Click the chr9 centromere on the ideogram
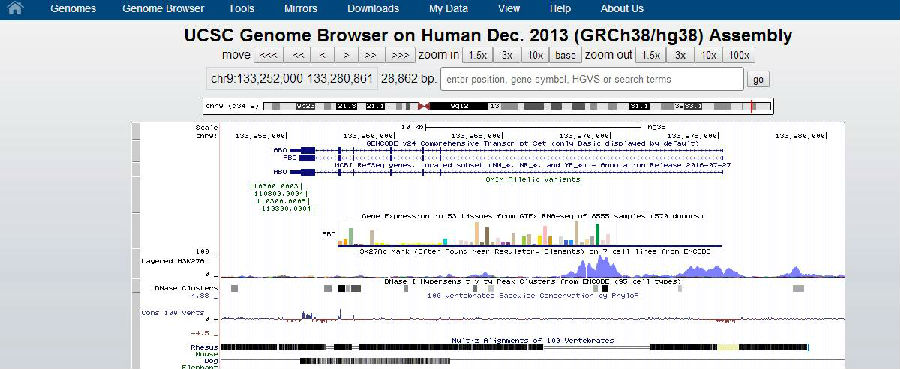 point(424,106)
